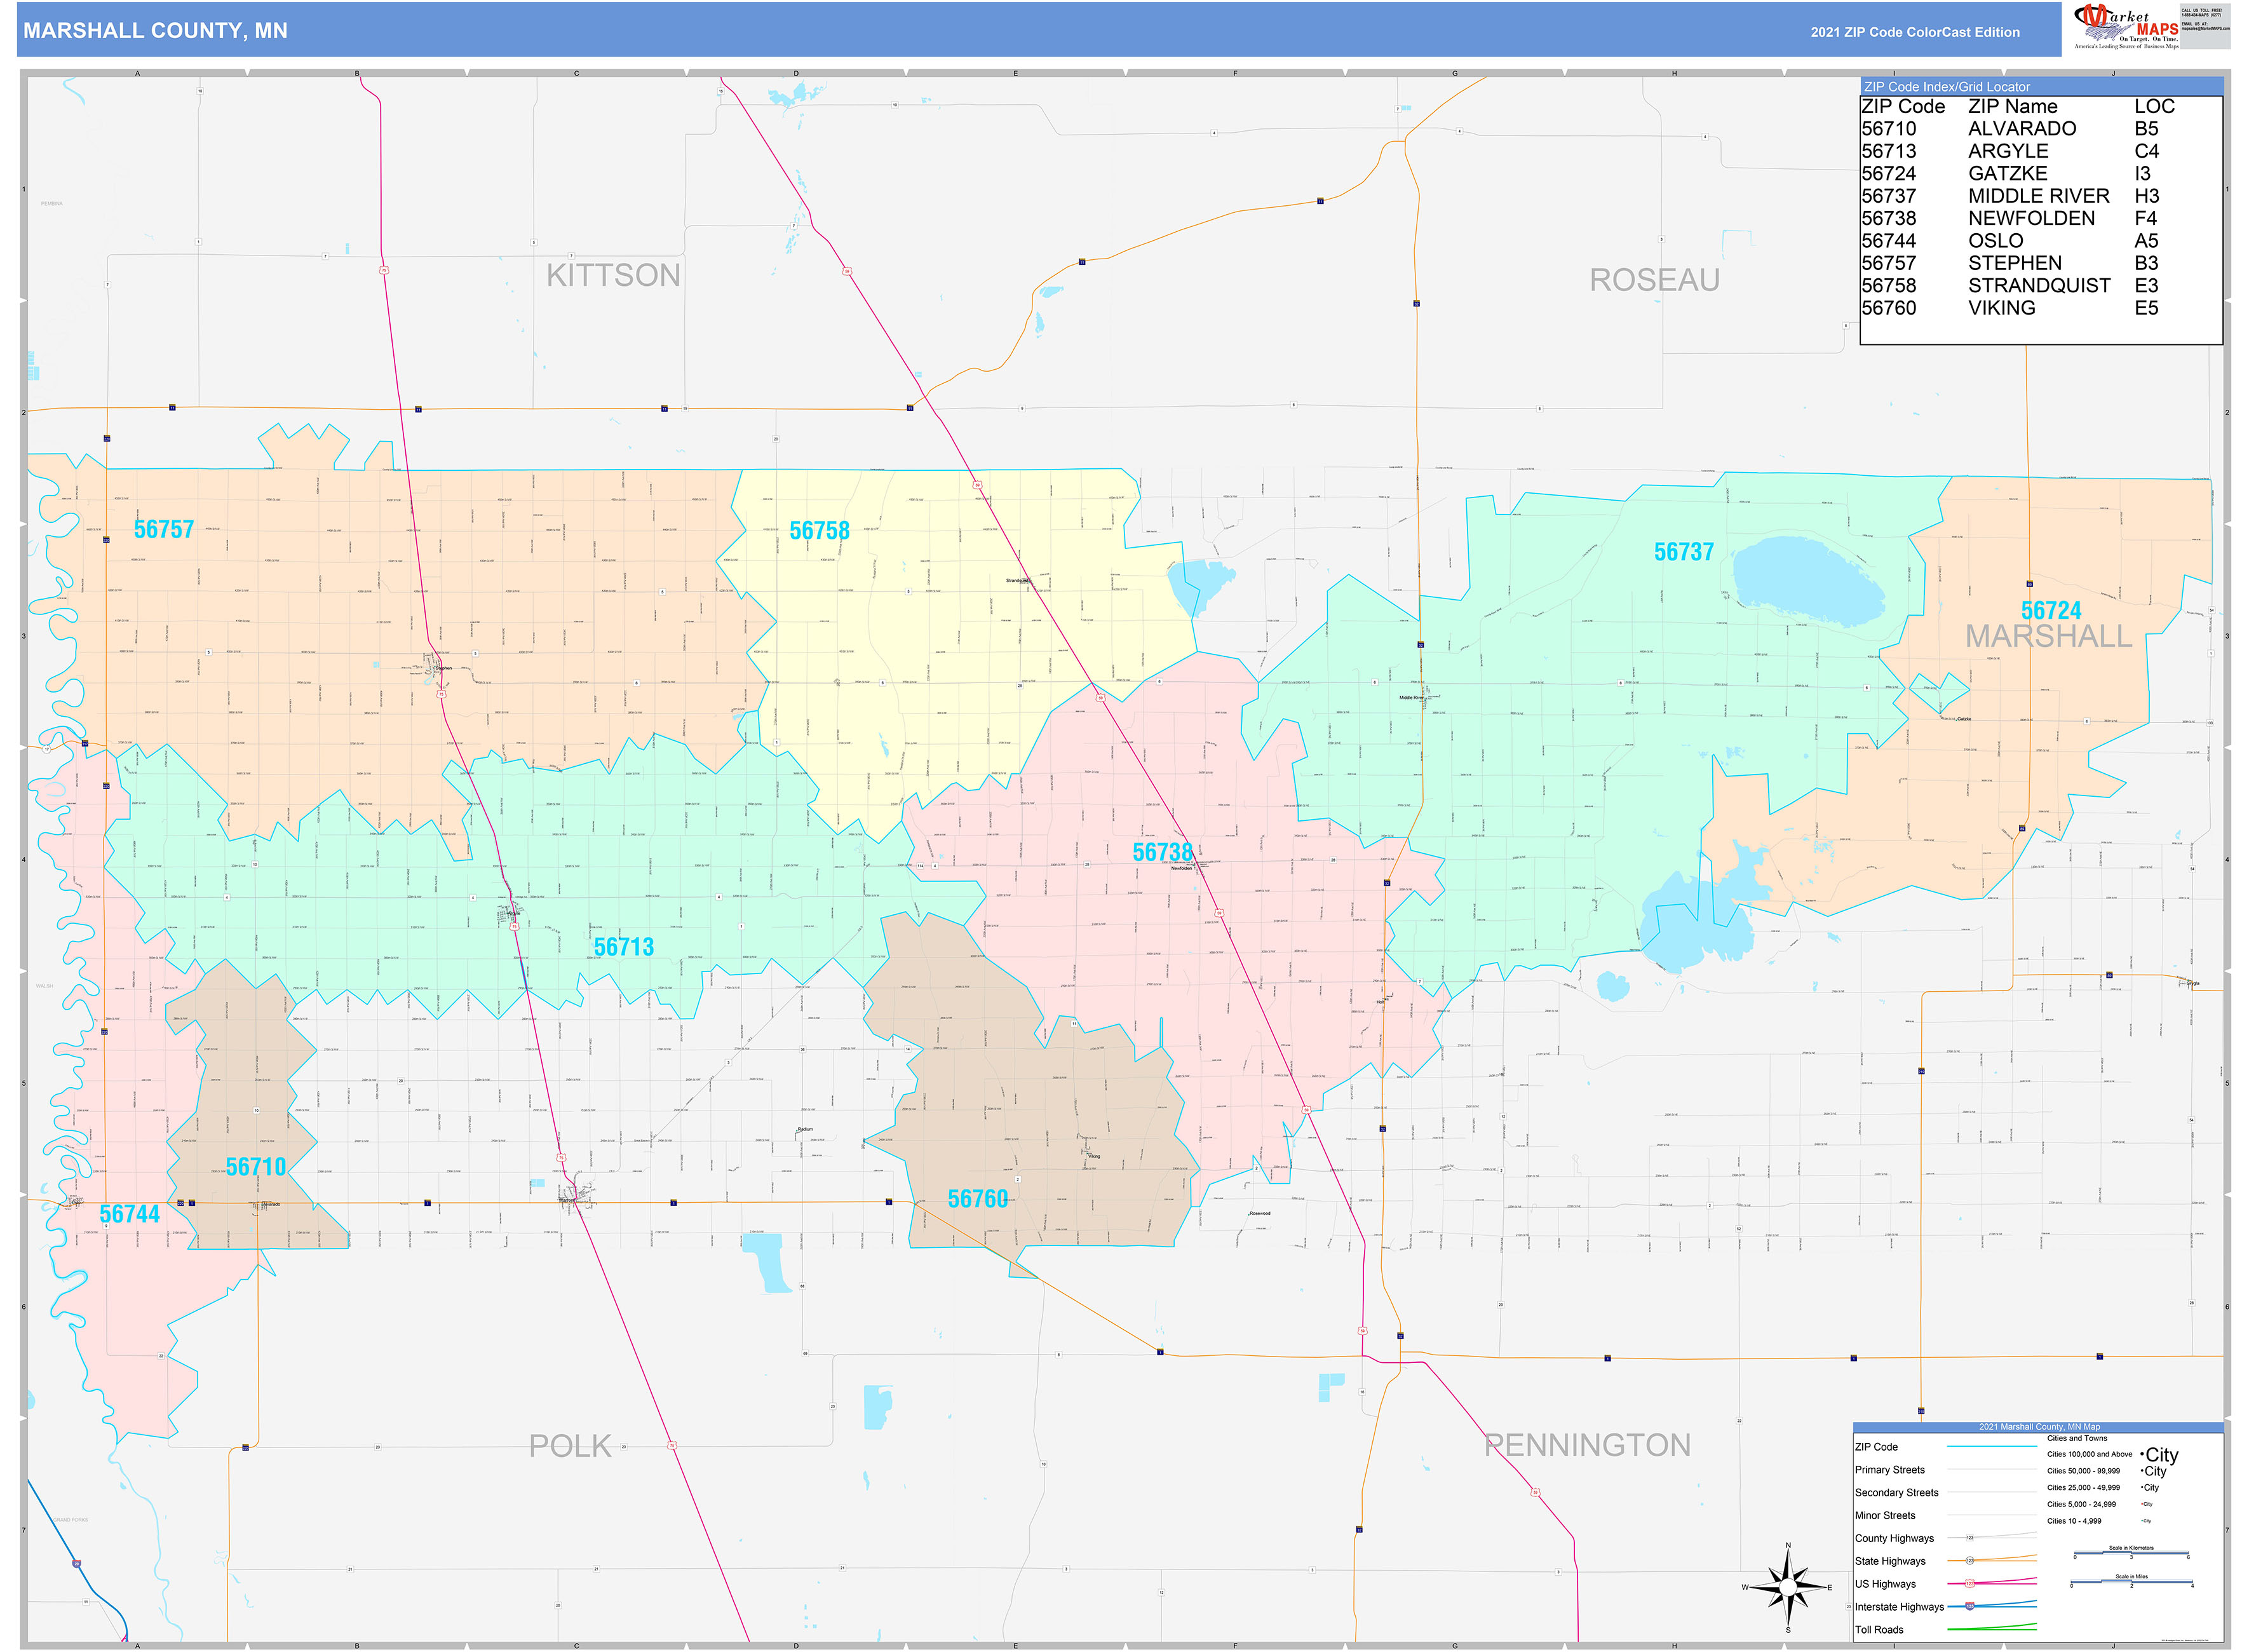Viewport: 2242px width, 1652px height.
Task: Click the Toll Roads green legend line
Action: coord(1991,1628)
